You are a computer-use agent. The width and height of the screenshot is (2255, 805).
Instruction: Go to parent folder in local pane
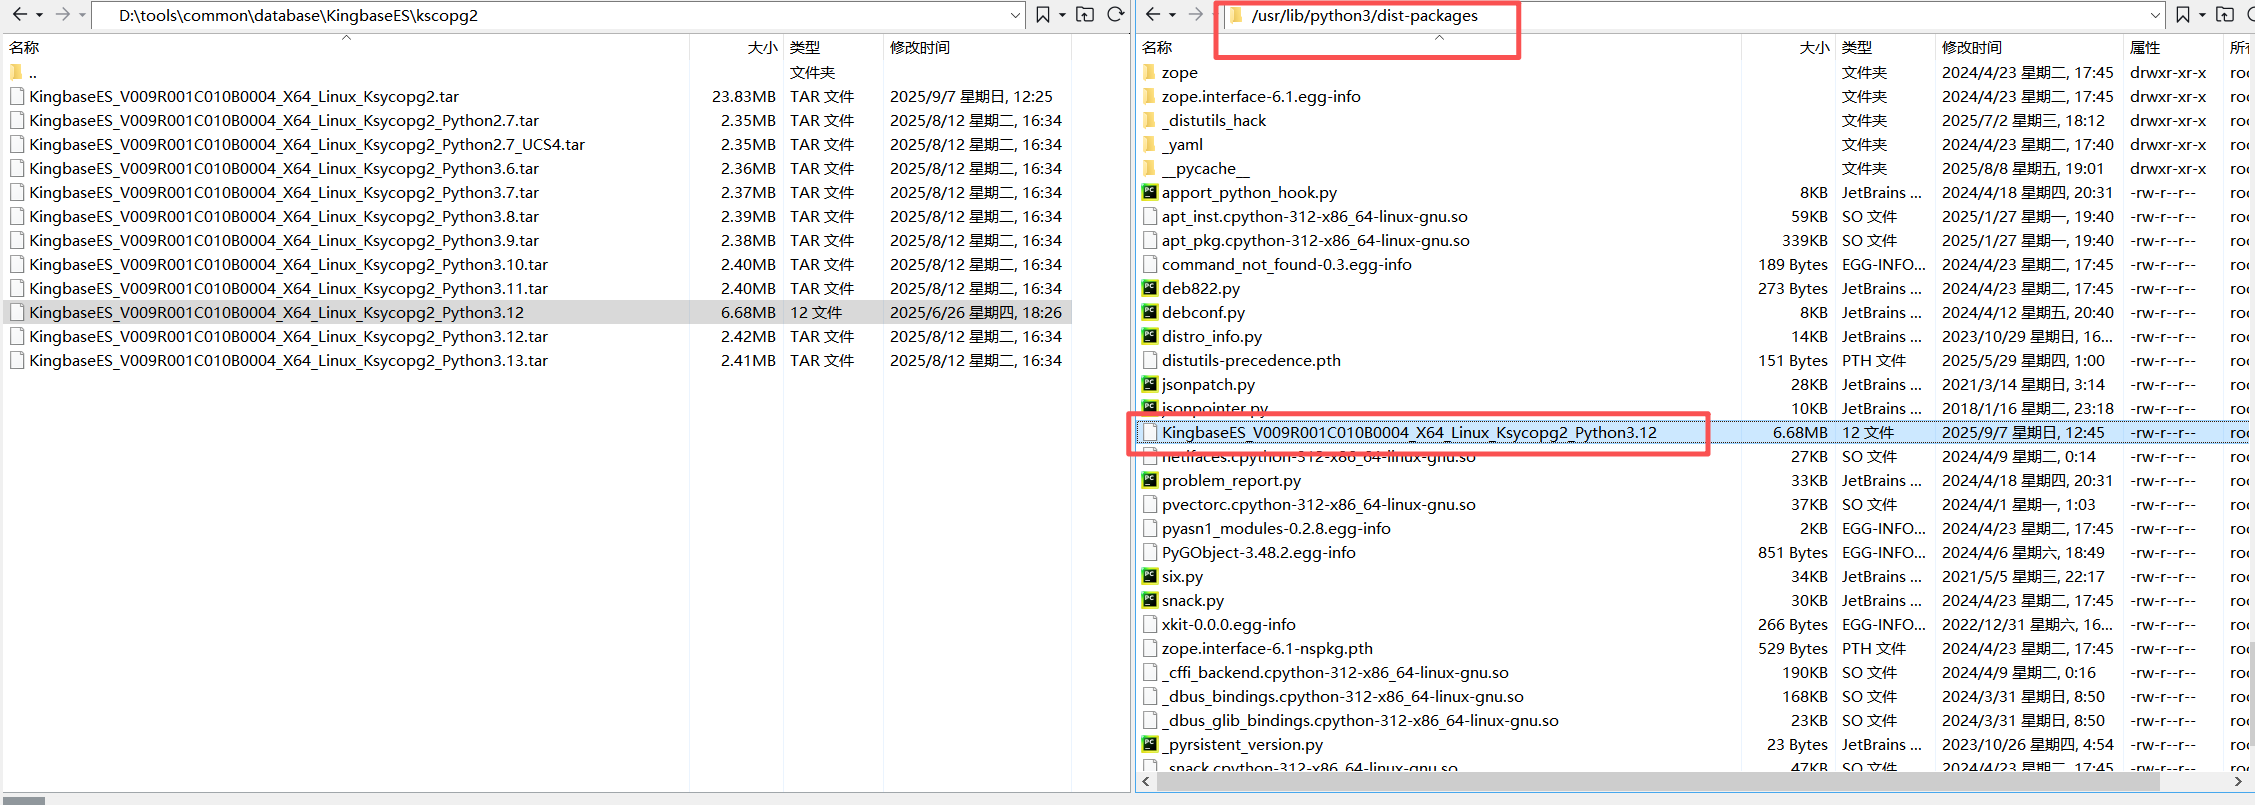coord(1085,15)
